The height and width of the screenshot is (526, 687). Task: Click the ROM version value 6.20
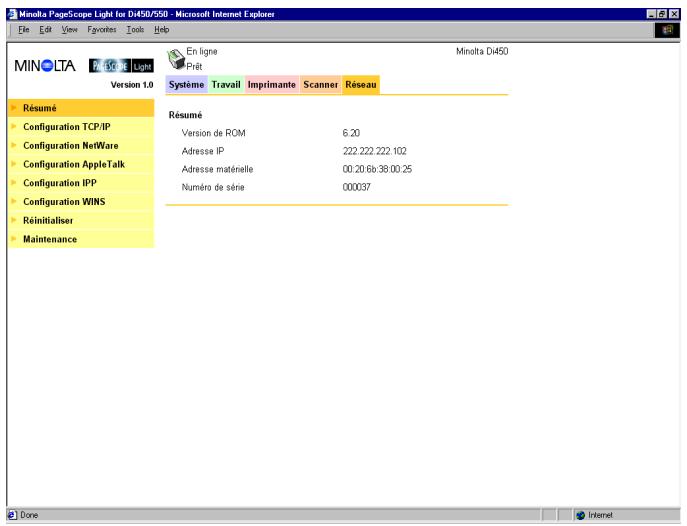(x=351, y=133)
